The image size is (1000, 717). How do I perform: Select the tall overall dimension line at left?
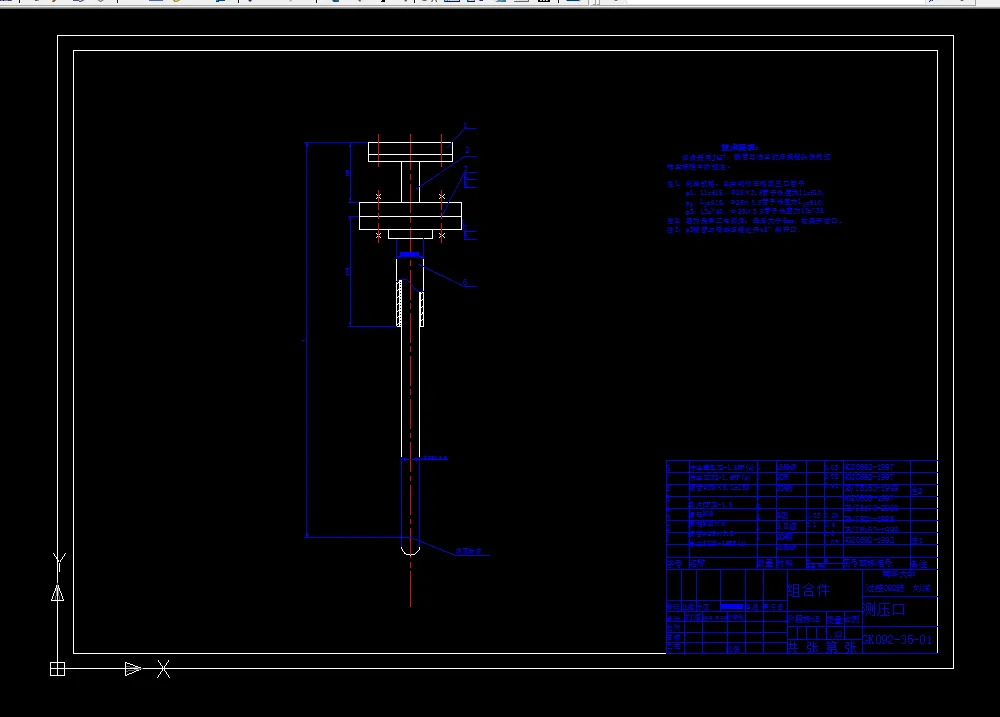click(x=307, y=339)
